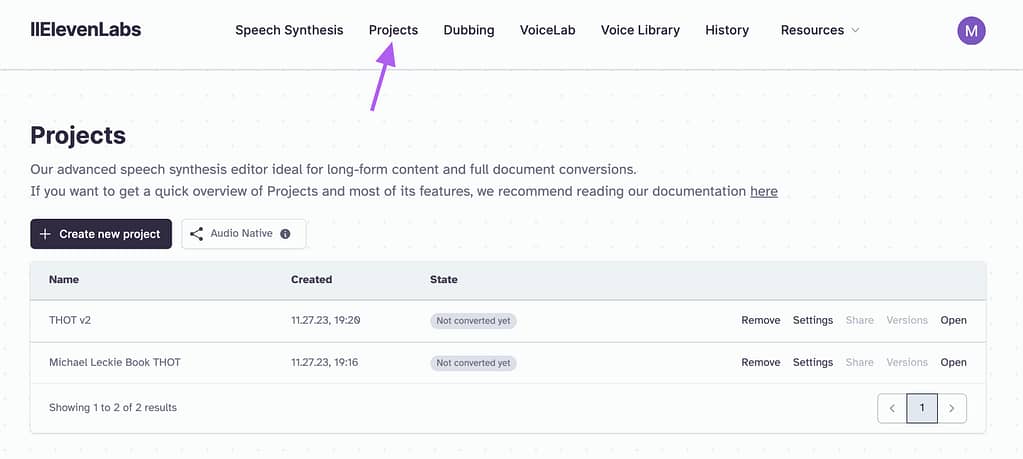Open the Voice Library page

click(x=640, y=30)
